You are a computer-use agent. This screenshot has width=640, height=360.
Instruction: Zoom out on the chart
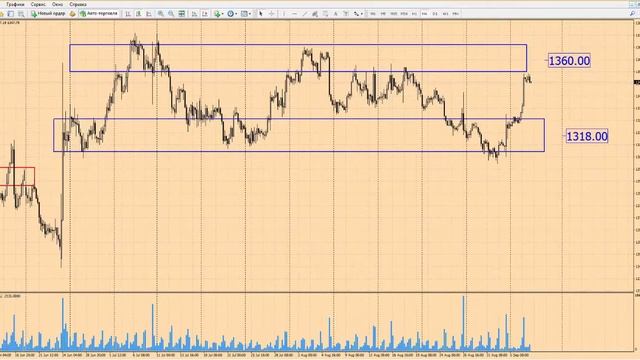(x=171, y=14)
